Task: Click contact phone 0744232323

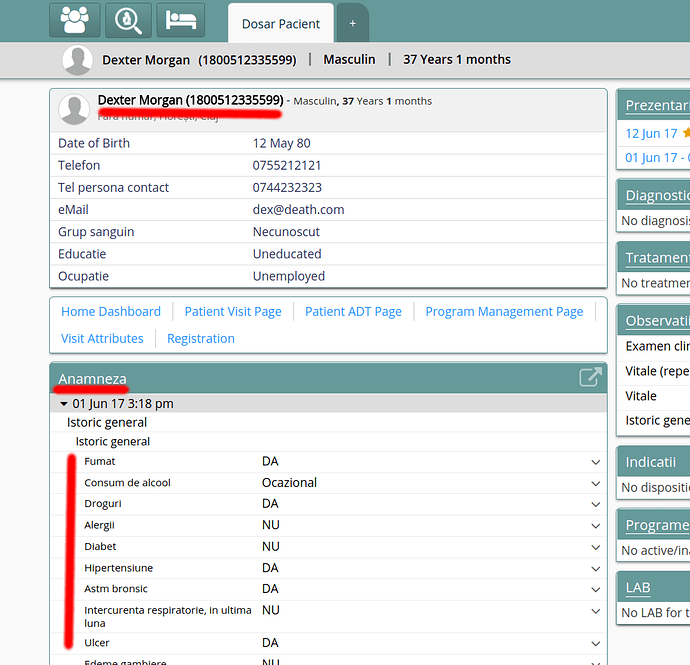Action: coord(287,187)
